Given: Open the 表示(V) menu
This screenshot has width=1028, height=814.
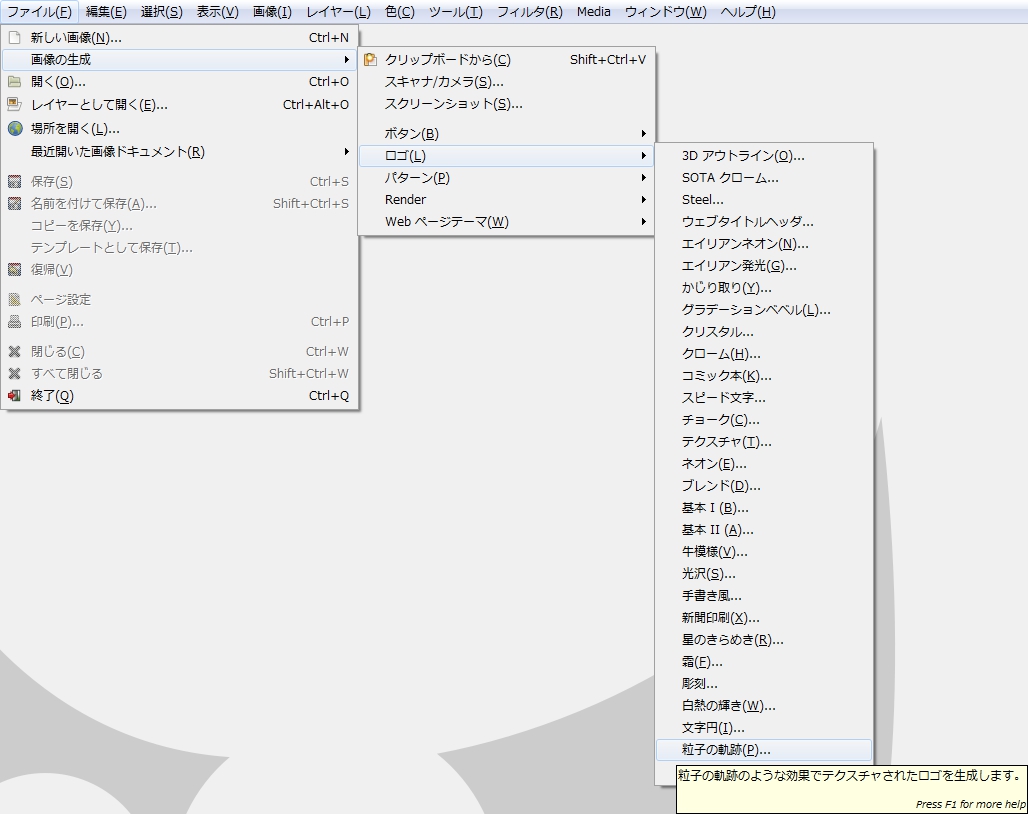Looking at the screenshot, I should tap(218, 12).
